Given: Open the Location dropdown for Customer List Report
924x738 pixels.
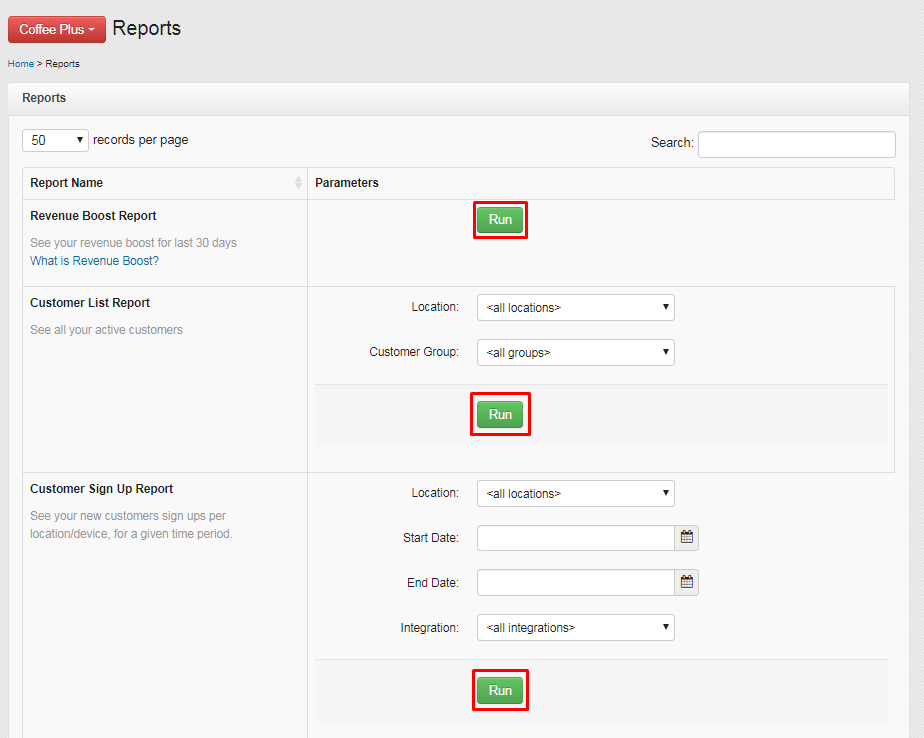Looking at the screenshot, I should tap(575, 307).
